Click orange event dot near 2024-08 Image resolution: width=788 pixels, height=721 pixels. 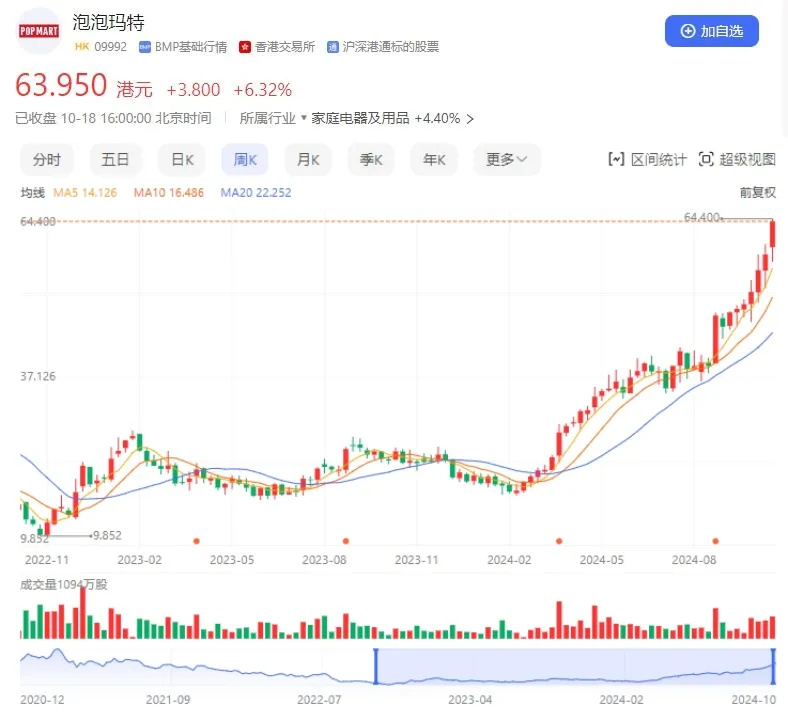[x=716, y=541]
